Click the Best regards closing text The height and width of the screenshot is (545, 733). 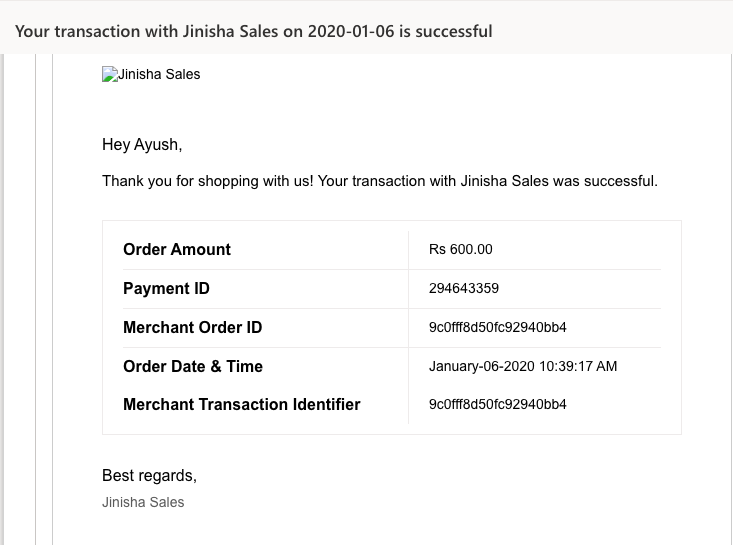pos(149,475)
